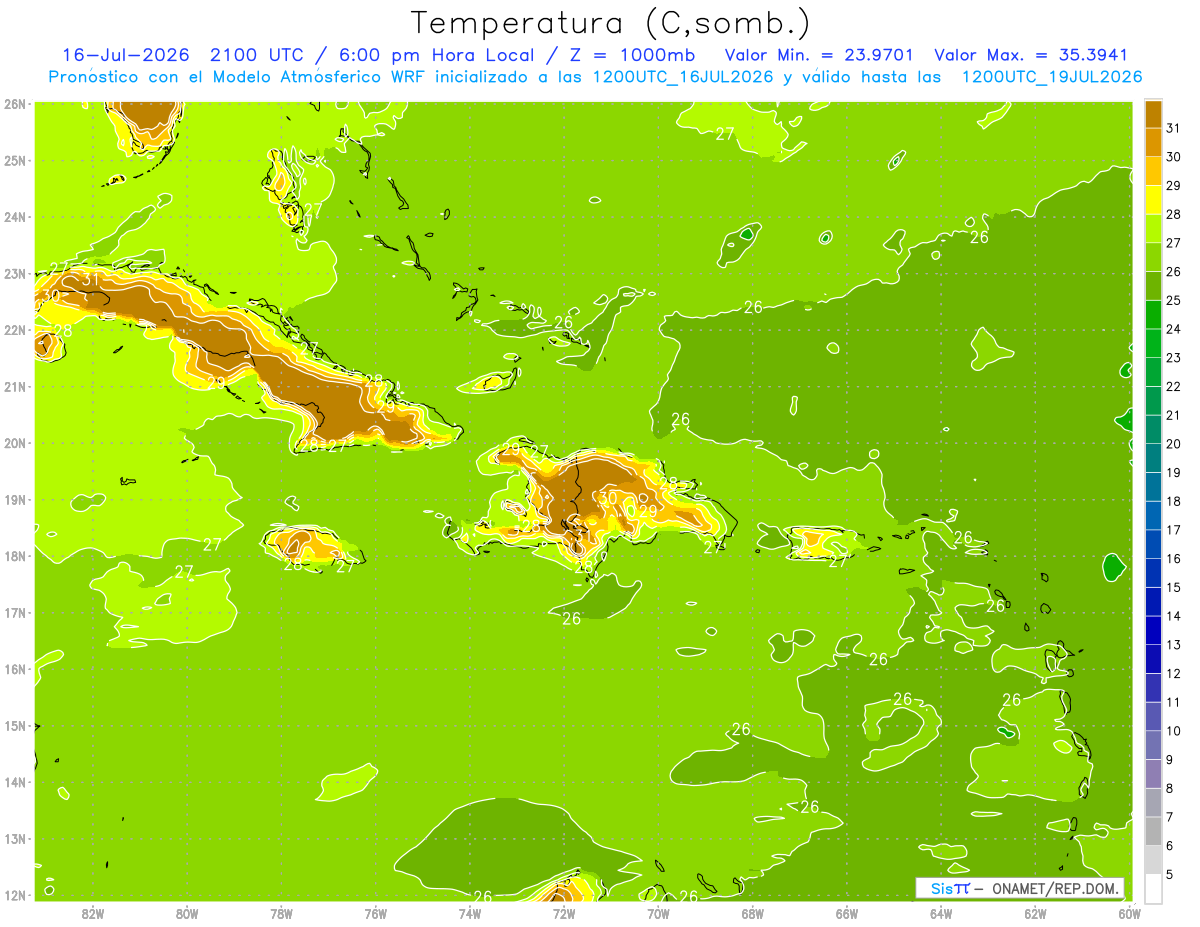Click the 'Z = 1000mb' level text

631,55
